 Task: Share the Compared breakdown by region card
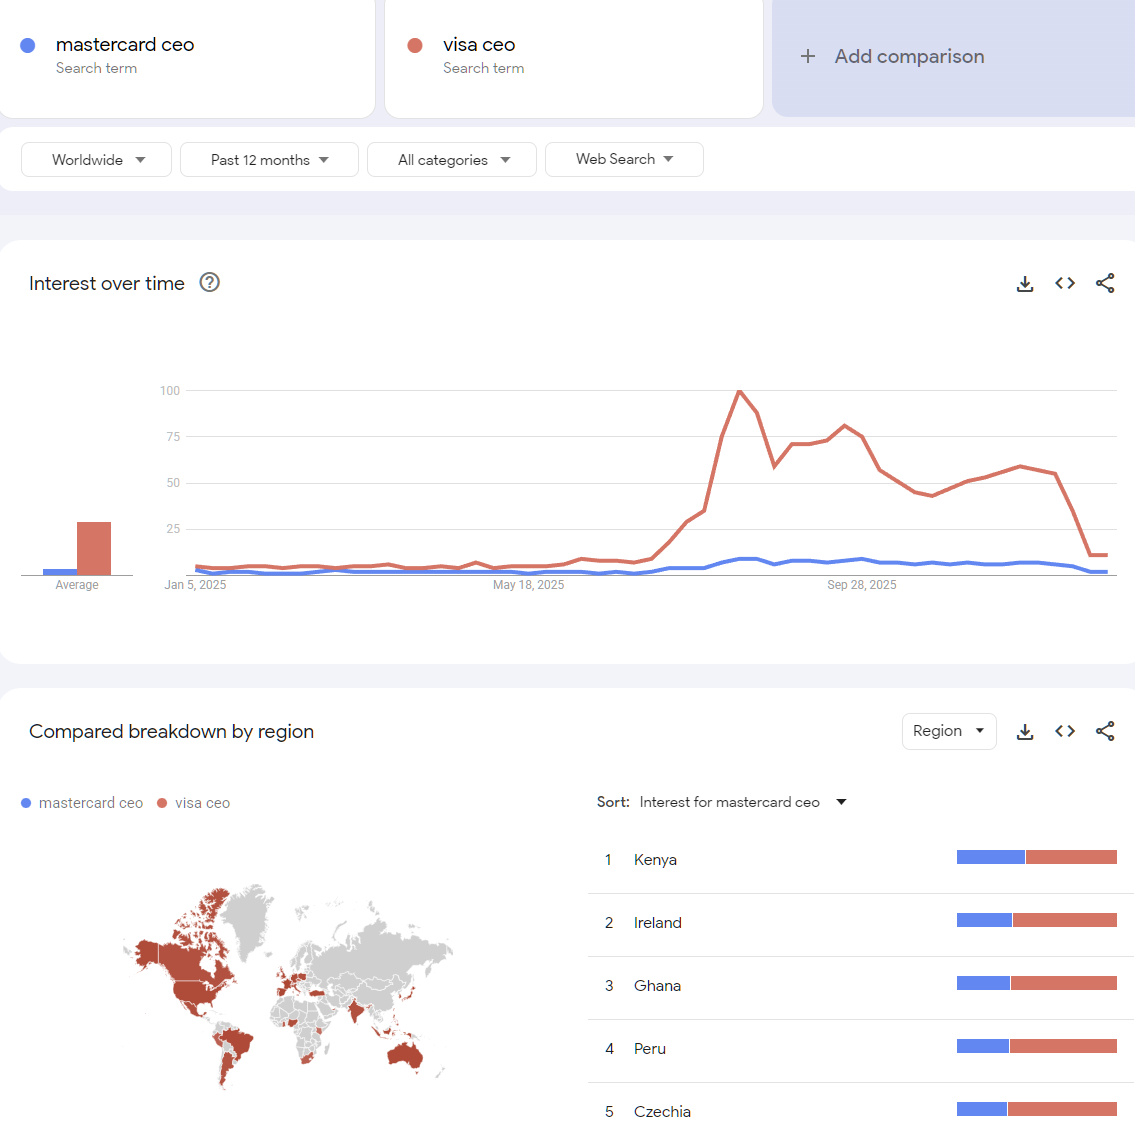(1105, 731)
